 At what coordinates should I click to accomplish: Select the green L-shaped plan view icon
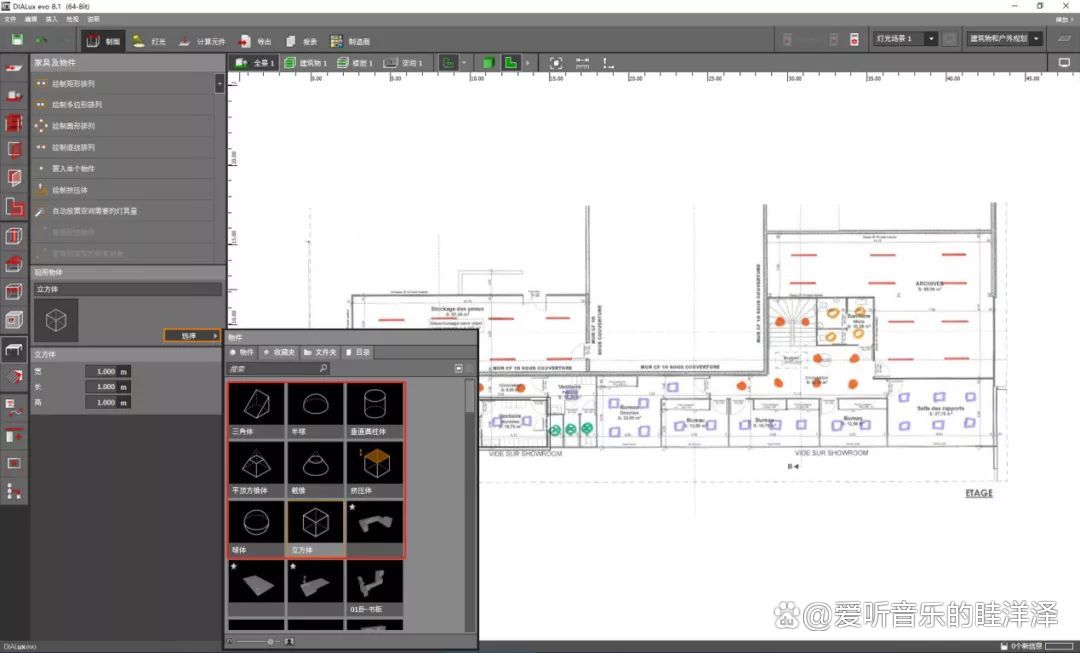(510, 63)
